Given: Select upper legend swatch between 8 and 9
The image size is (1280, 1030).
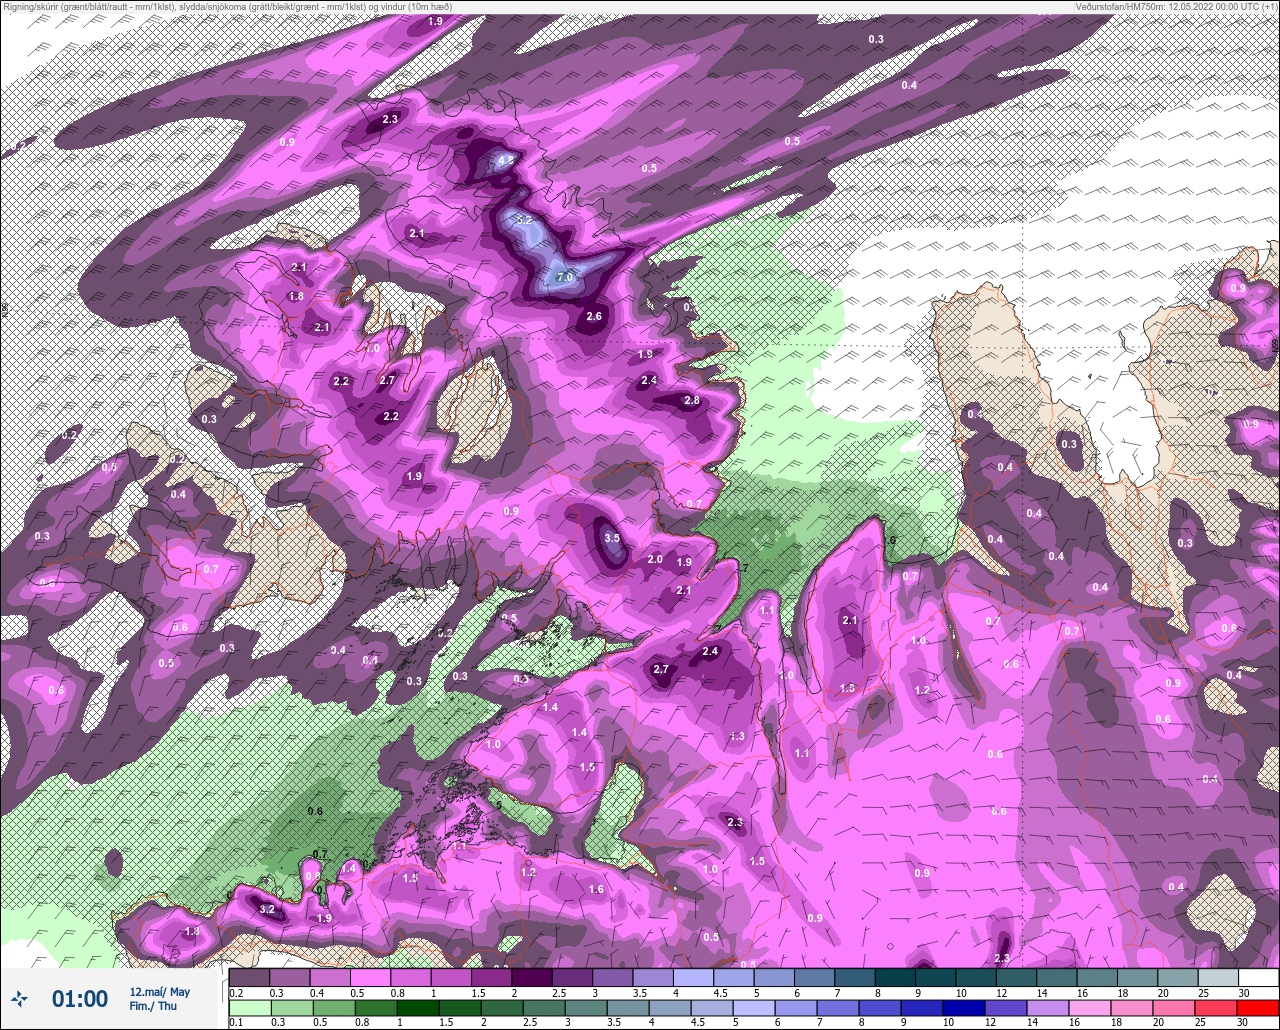Looking at the screenshot, I should [x=895, y=977].
